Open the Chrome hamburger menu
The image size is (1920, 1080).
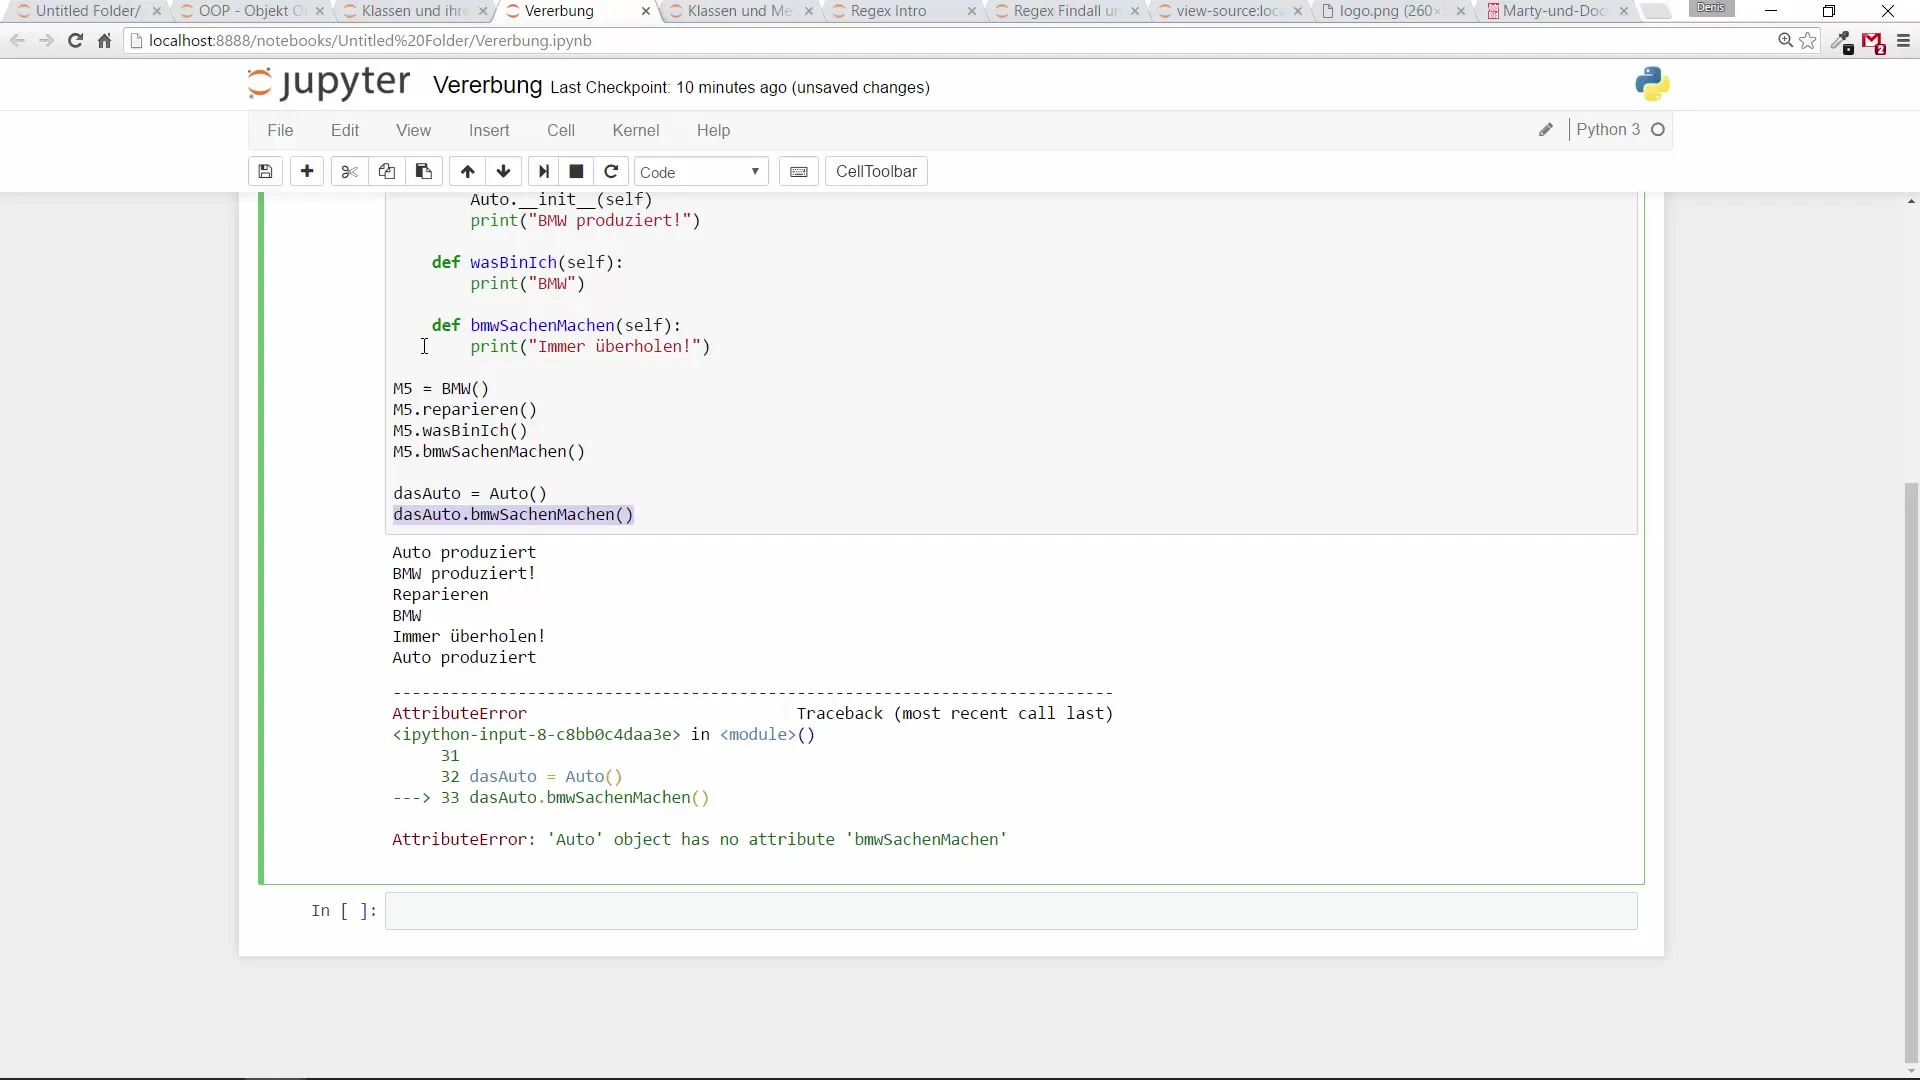(x=1903, y=41)
